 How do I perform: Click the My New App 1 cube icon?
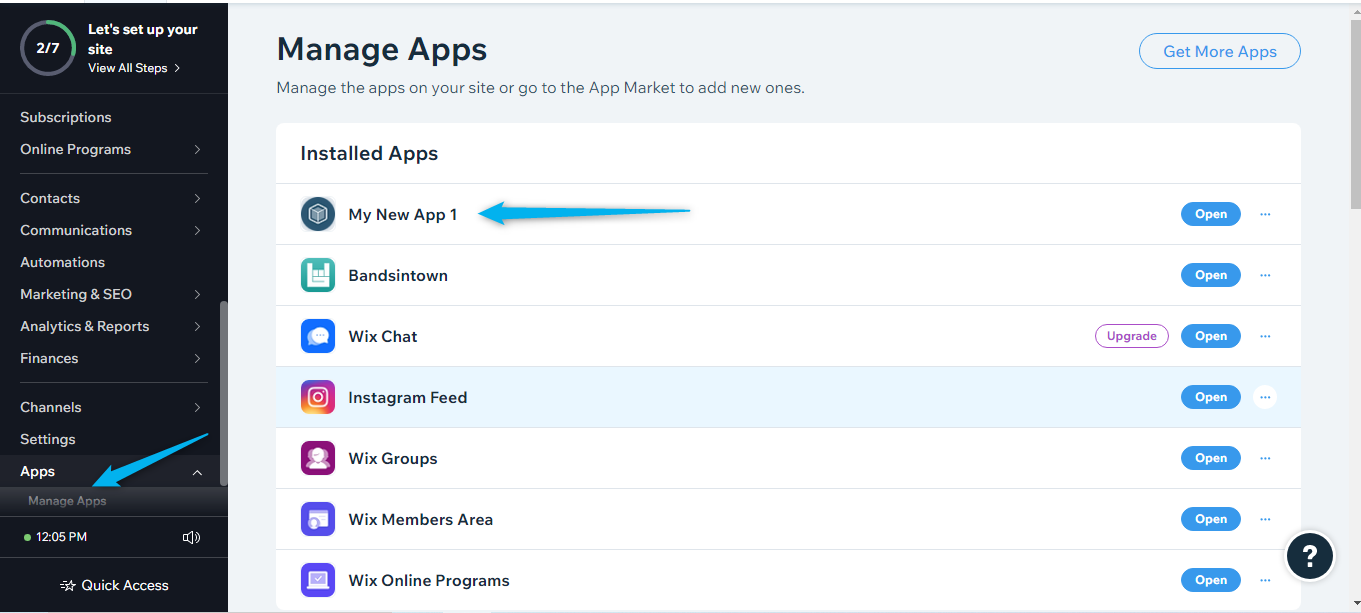pos(318,214)
